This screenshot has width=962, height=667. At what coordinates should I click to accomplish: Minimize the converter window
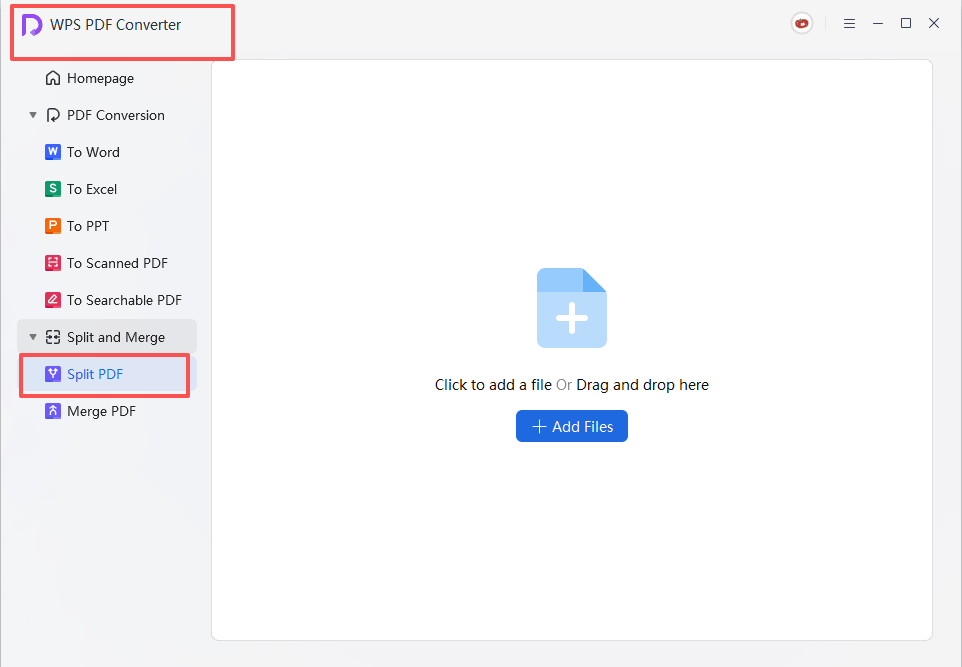[878, 23]
